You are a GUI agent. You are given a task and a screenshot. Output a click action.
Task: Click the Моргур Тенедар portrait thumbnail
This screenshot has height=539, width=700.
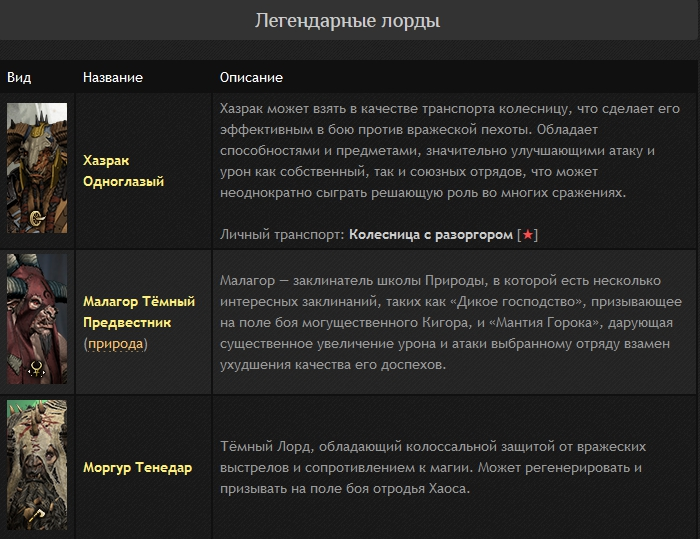tap(37, 465)
